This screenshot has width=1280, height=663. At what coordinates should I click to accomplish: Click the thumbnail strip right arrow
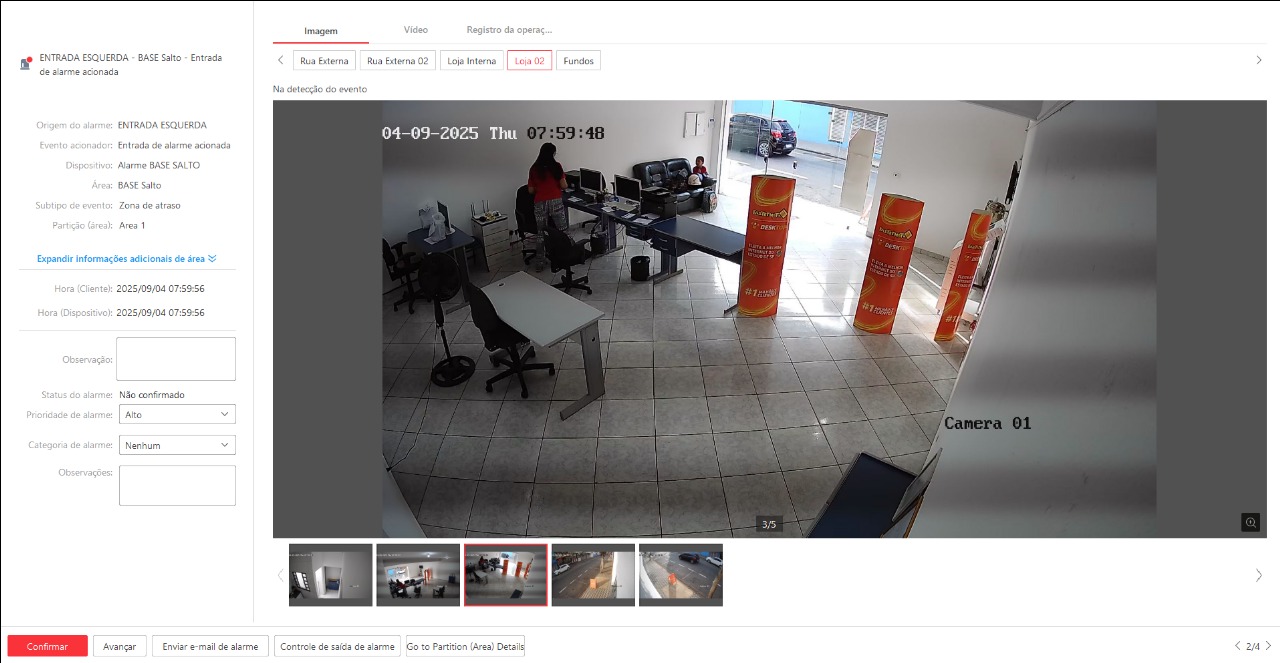[x=1258, y=575]
